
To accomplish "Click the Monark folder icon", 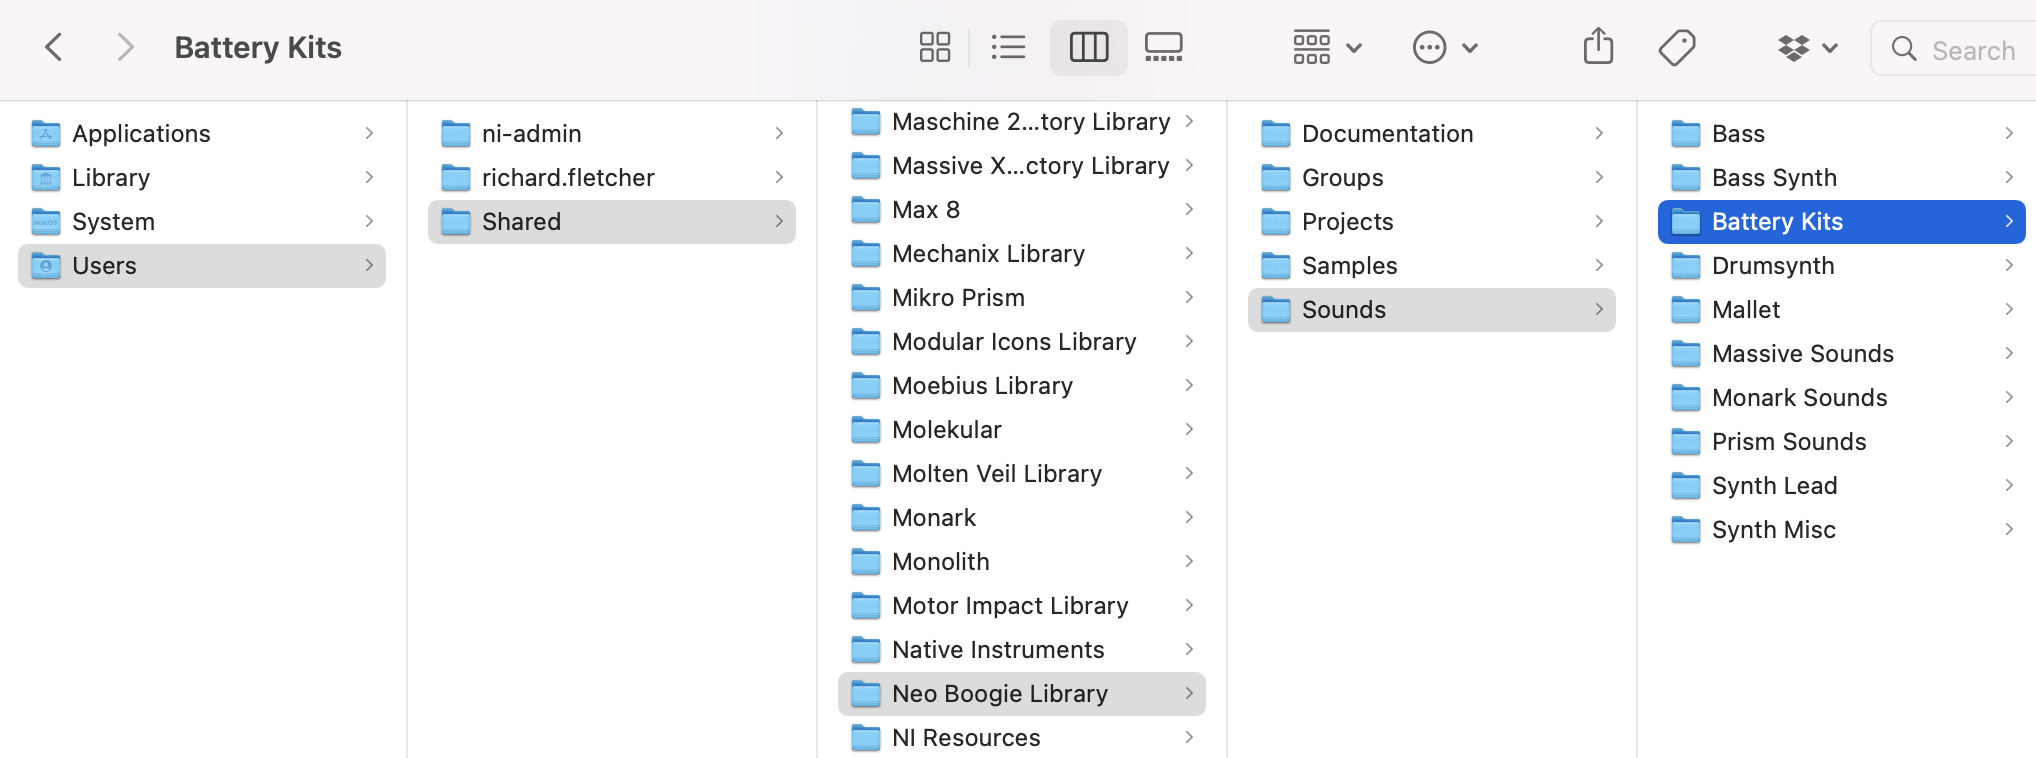I will point(865,518).
